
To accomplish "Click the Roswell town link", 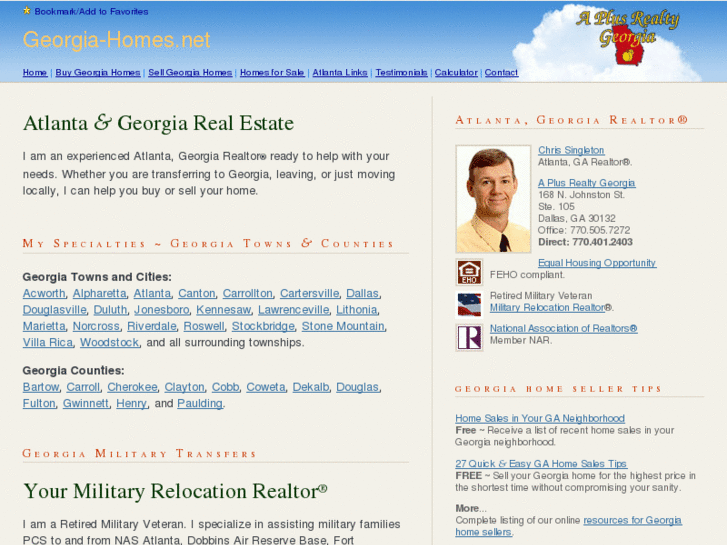I will [x=204, y=326].
